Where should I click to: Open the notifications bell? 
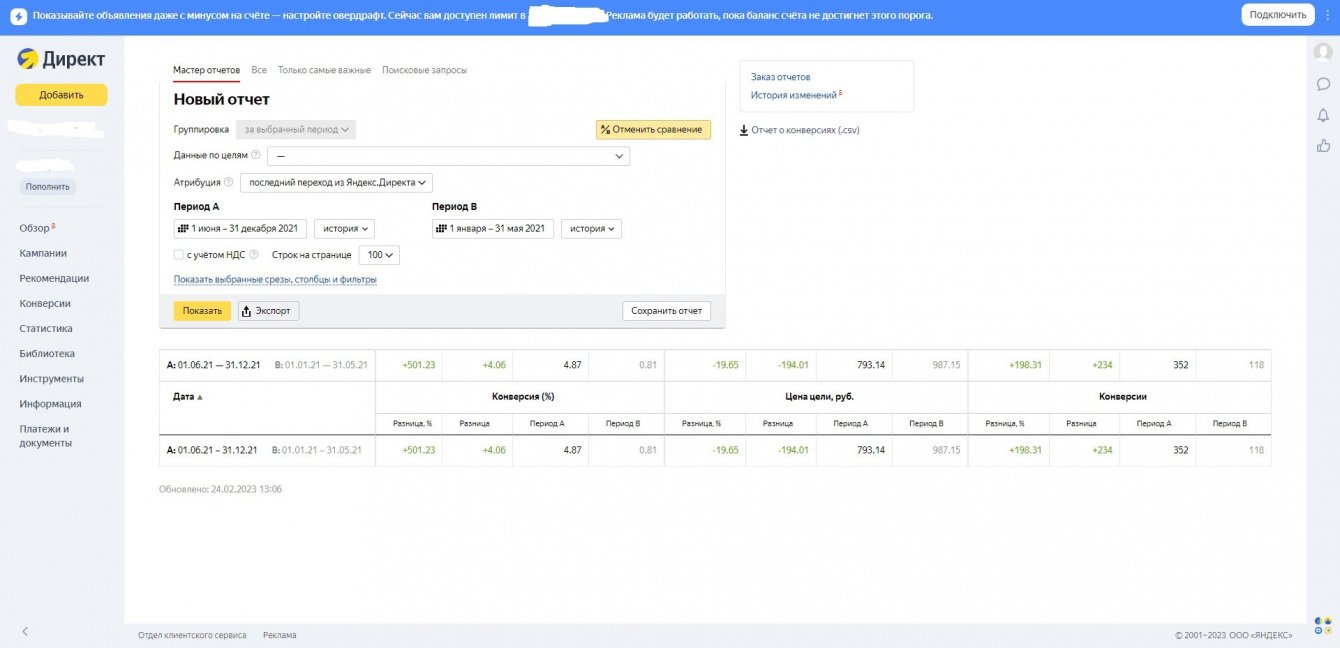(1323, 115)
